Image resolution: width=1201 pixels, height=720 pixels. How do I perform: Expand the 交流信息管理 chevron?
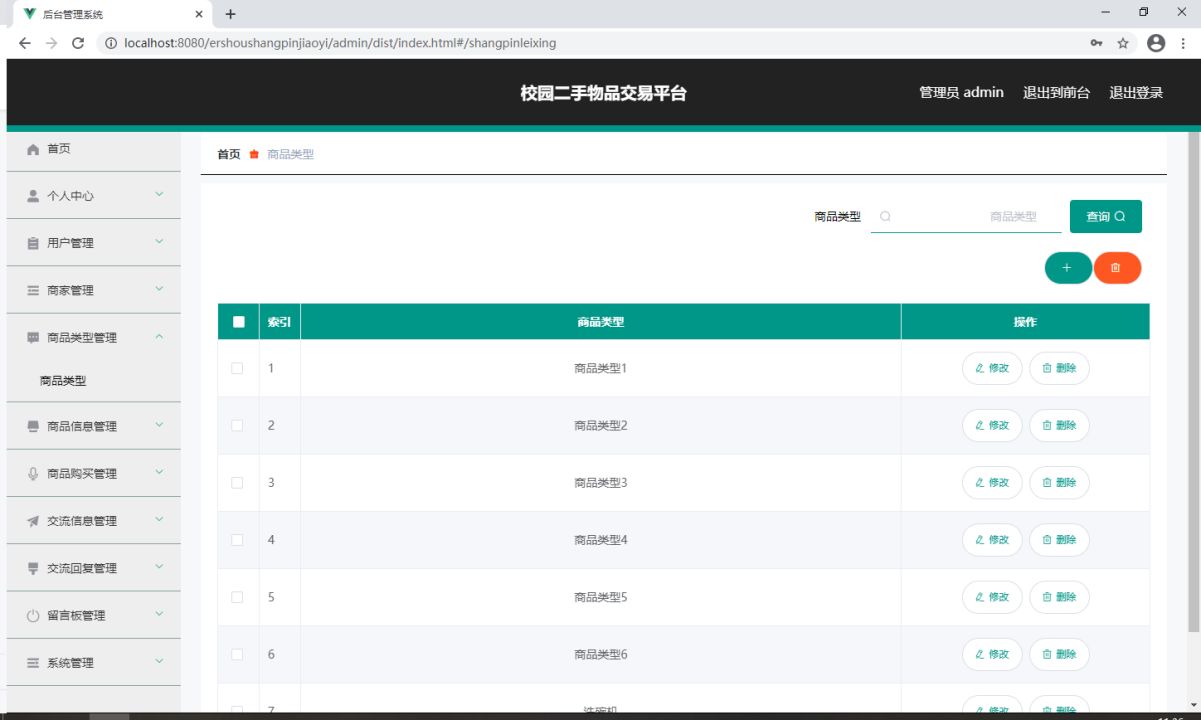click(159, 520)
